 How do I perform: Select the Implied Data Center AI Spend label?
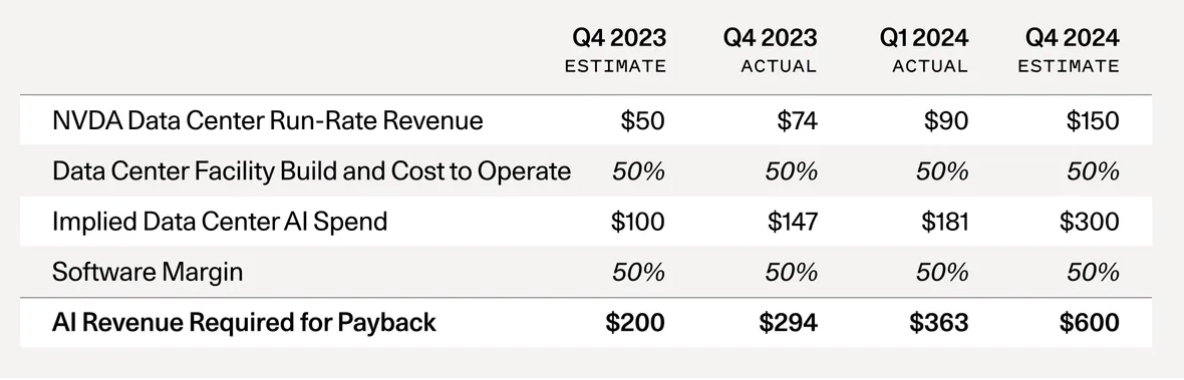(x=220, y=221)
